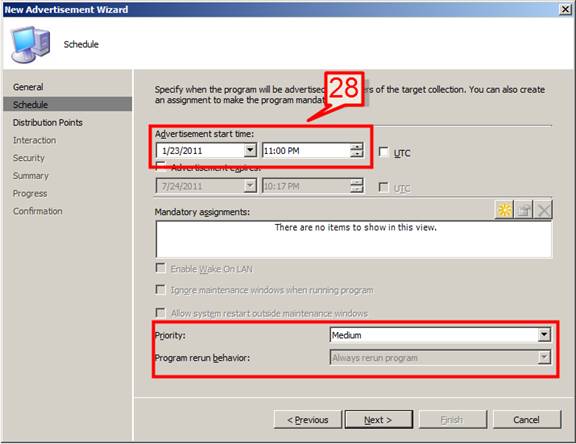
Task: Go to the General wizard page
Action: point(28,87)
